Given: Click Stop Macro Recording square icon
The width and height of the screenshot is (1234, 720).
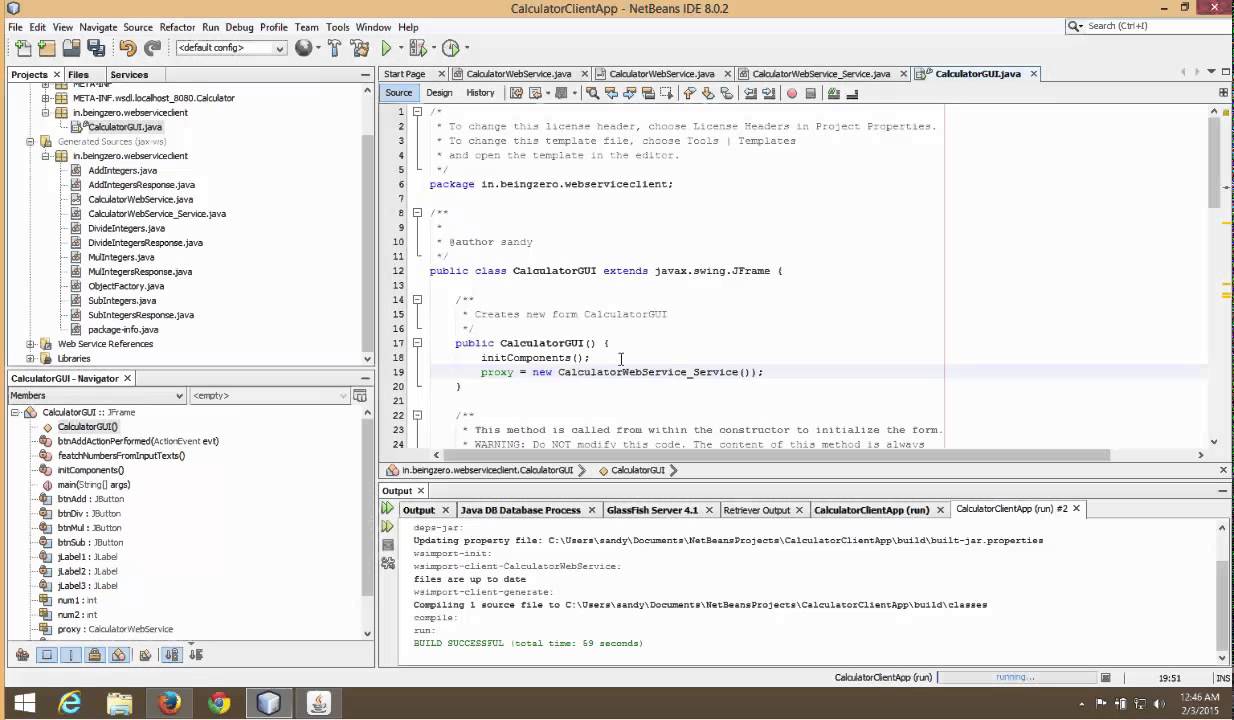Looking at the screenshot, I should [x=811, y=93].
